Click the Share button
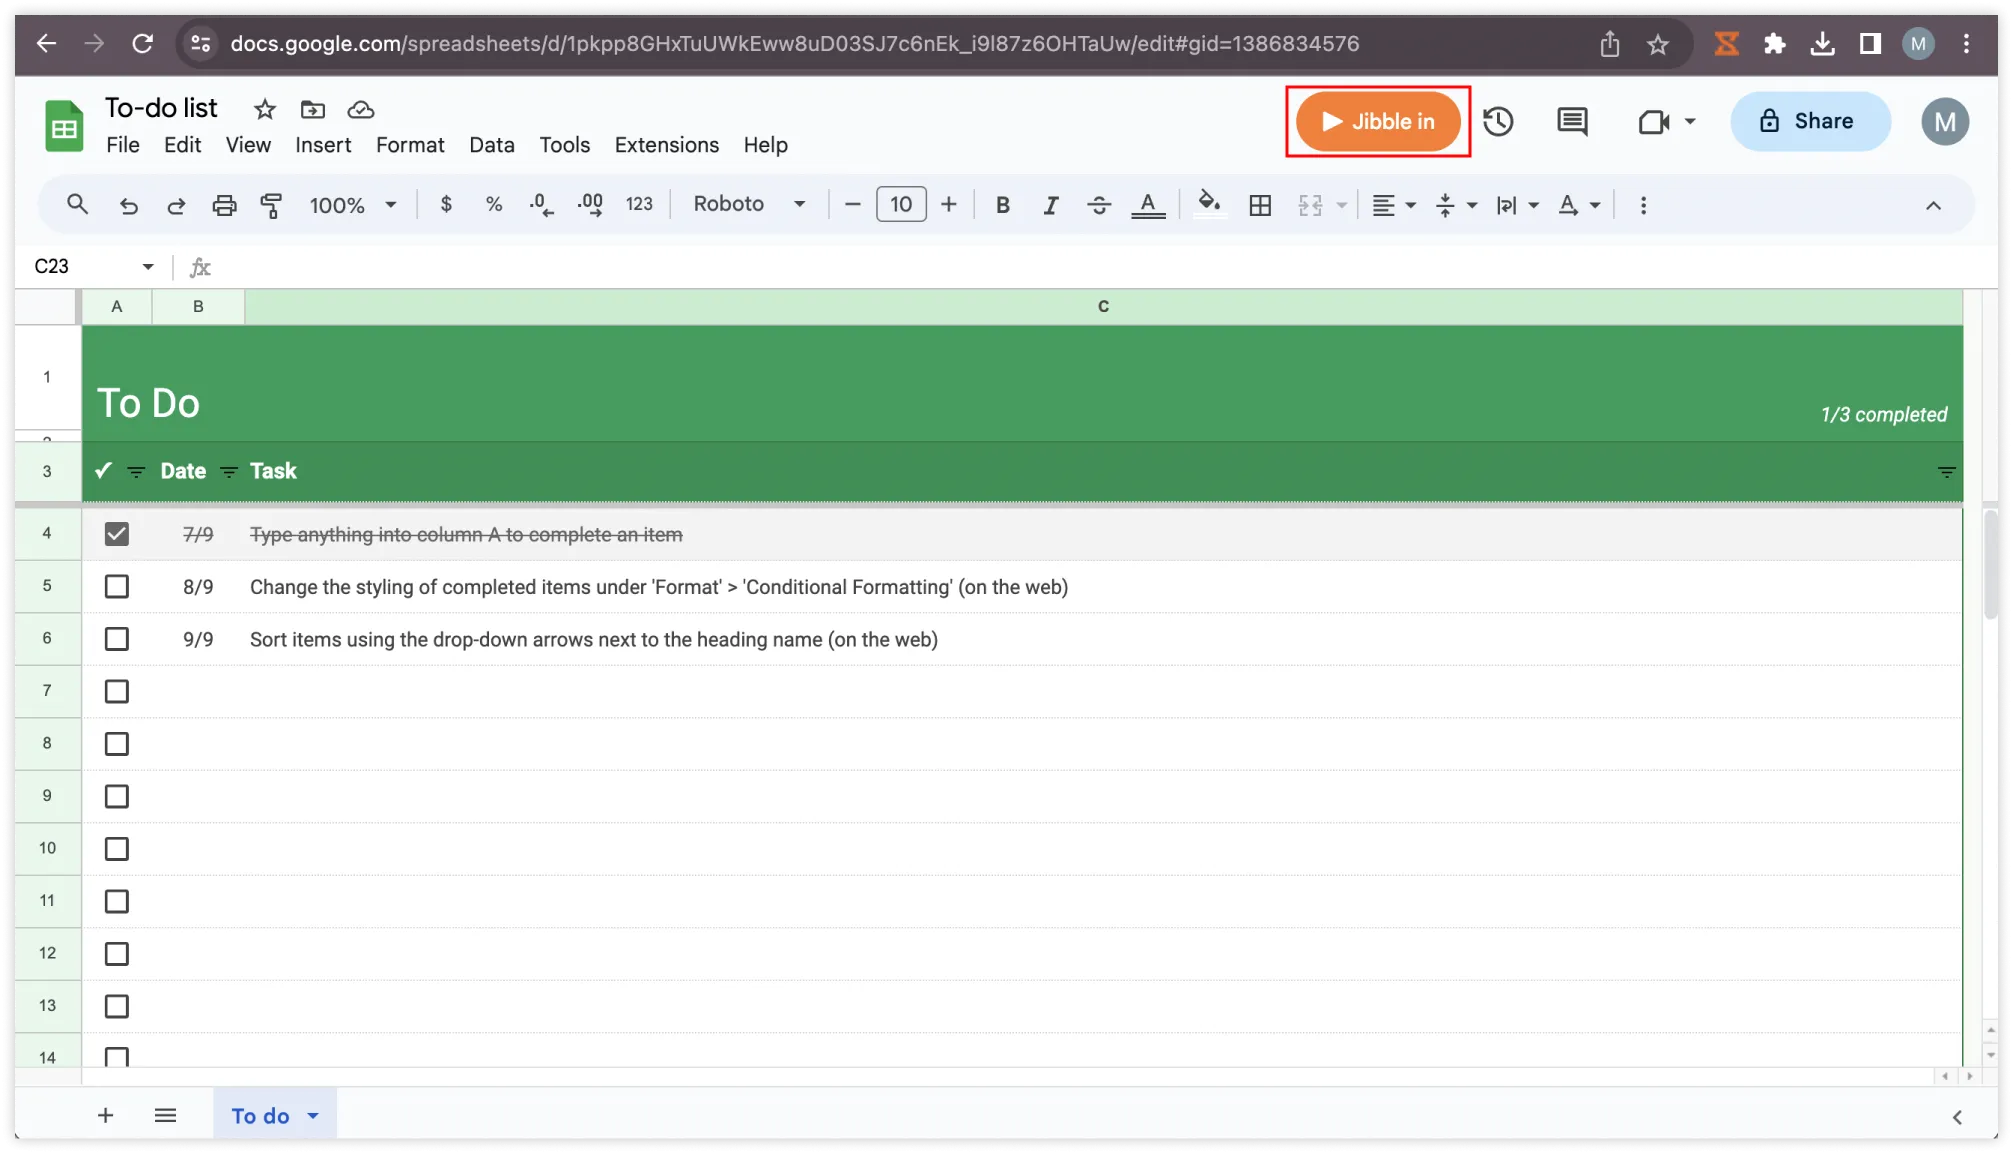This screenshot has width=2013, height=1154. tap(1809, 121)
